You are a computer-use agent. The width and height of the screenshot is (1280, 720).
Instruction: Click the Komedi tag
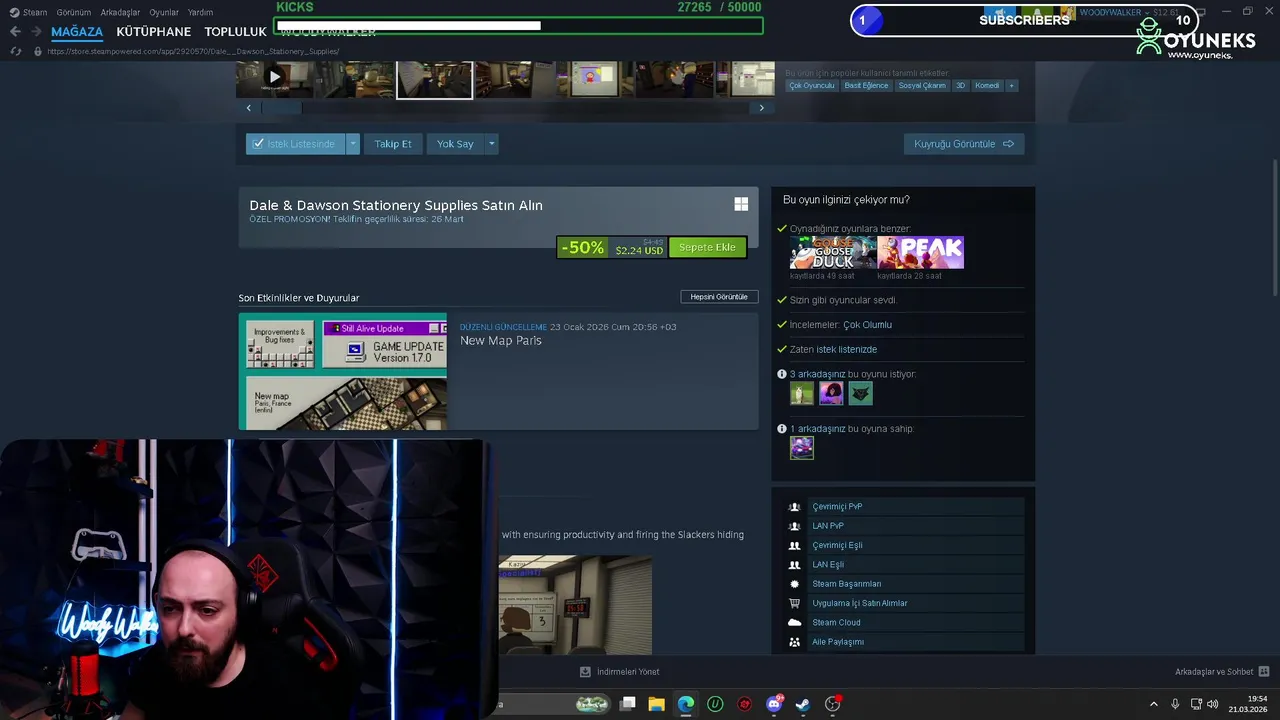tap(987, 86)
